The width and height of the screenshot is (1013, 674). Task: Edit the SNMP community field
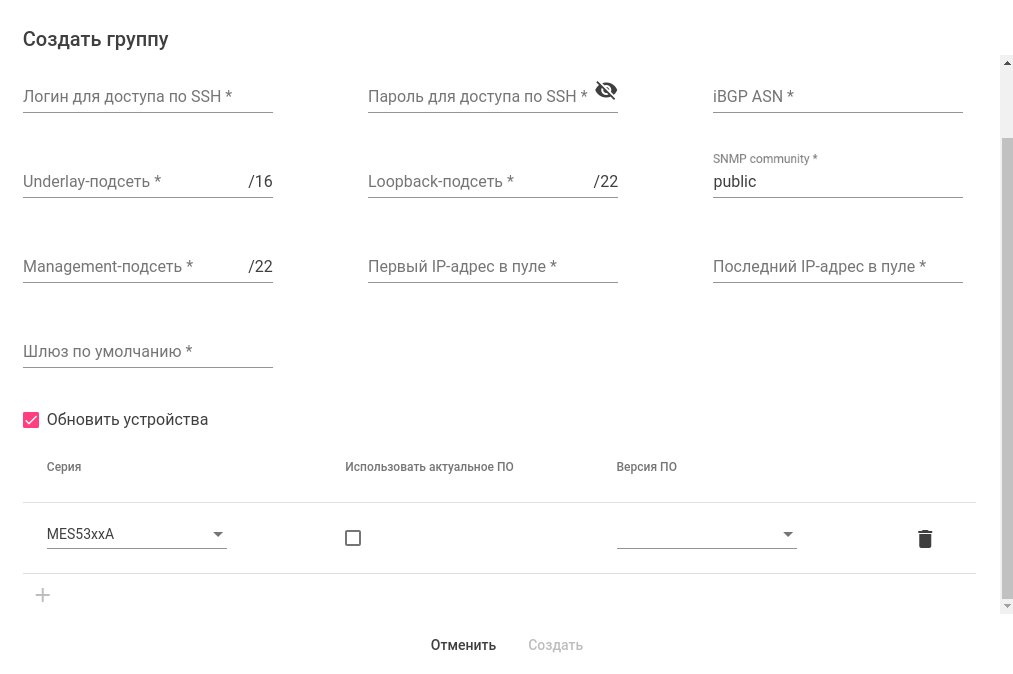(837, 182)
